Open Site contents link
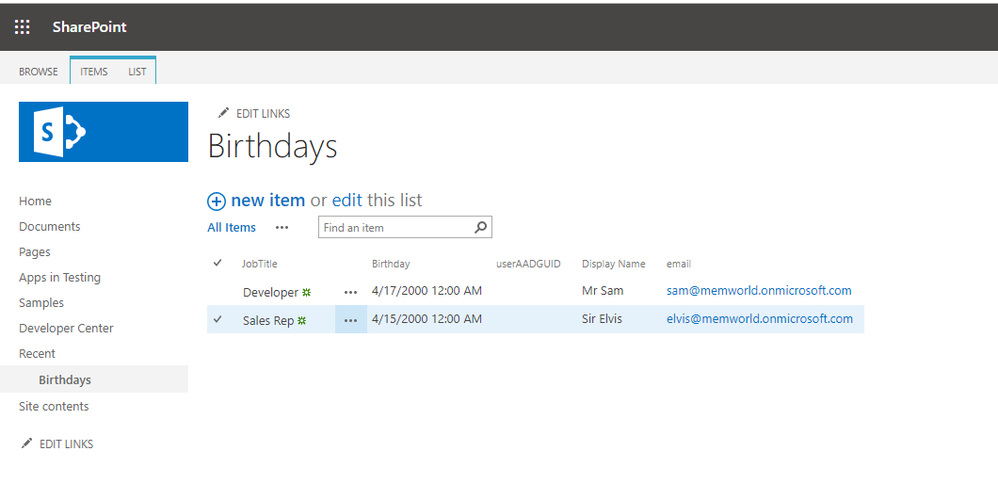Image resolution: width=998 pixels, height=484 pixels. point(54,406)
